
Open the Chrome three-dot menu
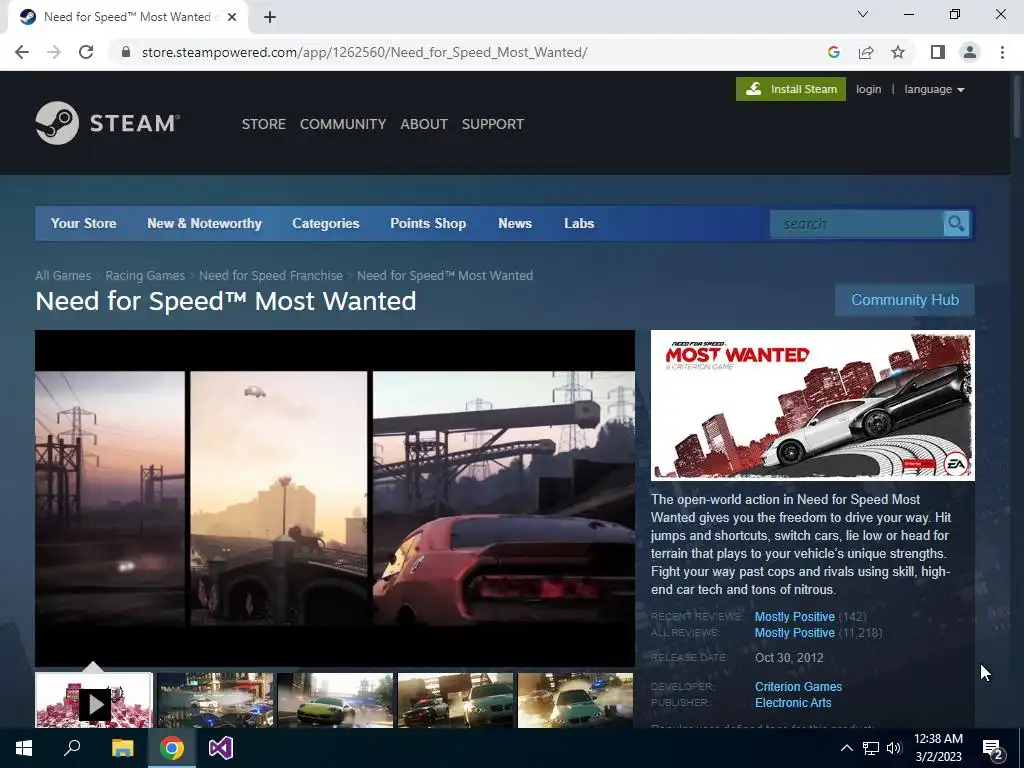(1002, 52)
